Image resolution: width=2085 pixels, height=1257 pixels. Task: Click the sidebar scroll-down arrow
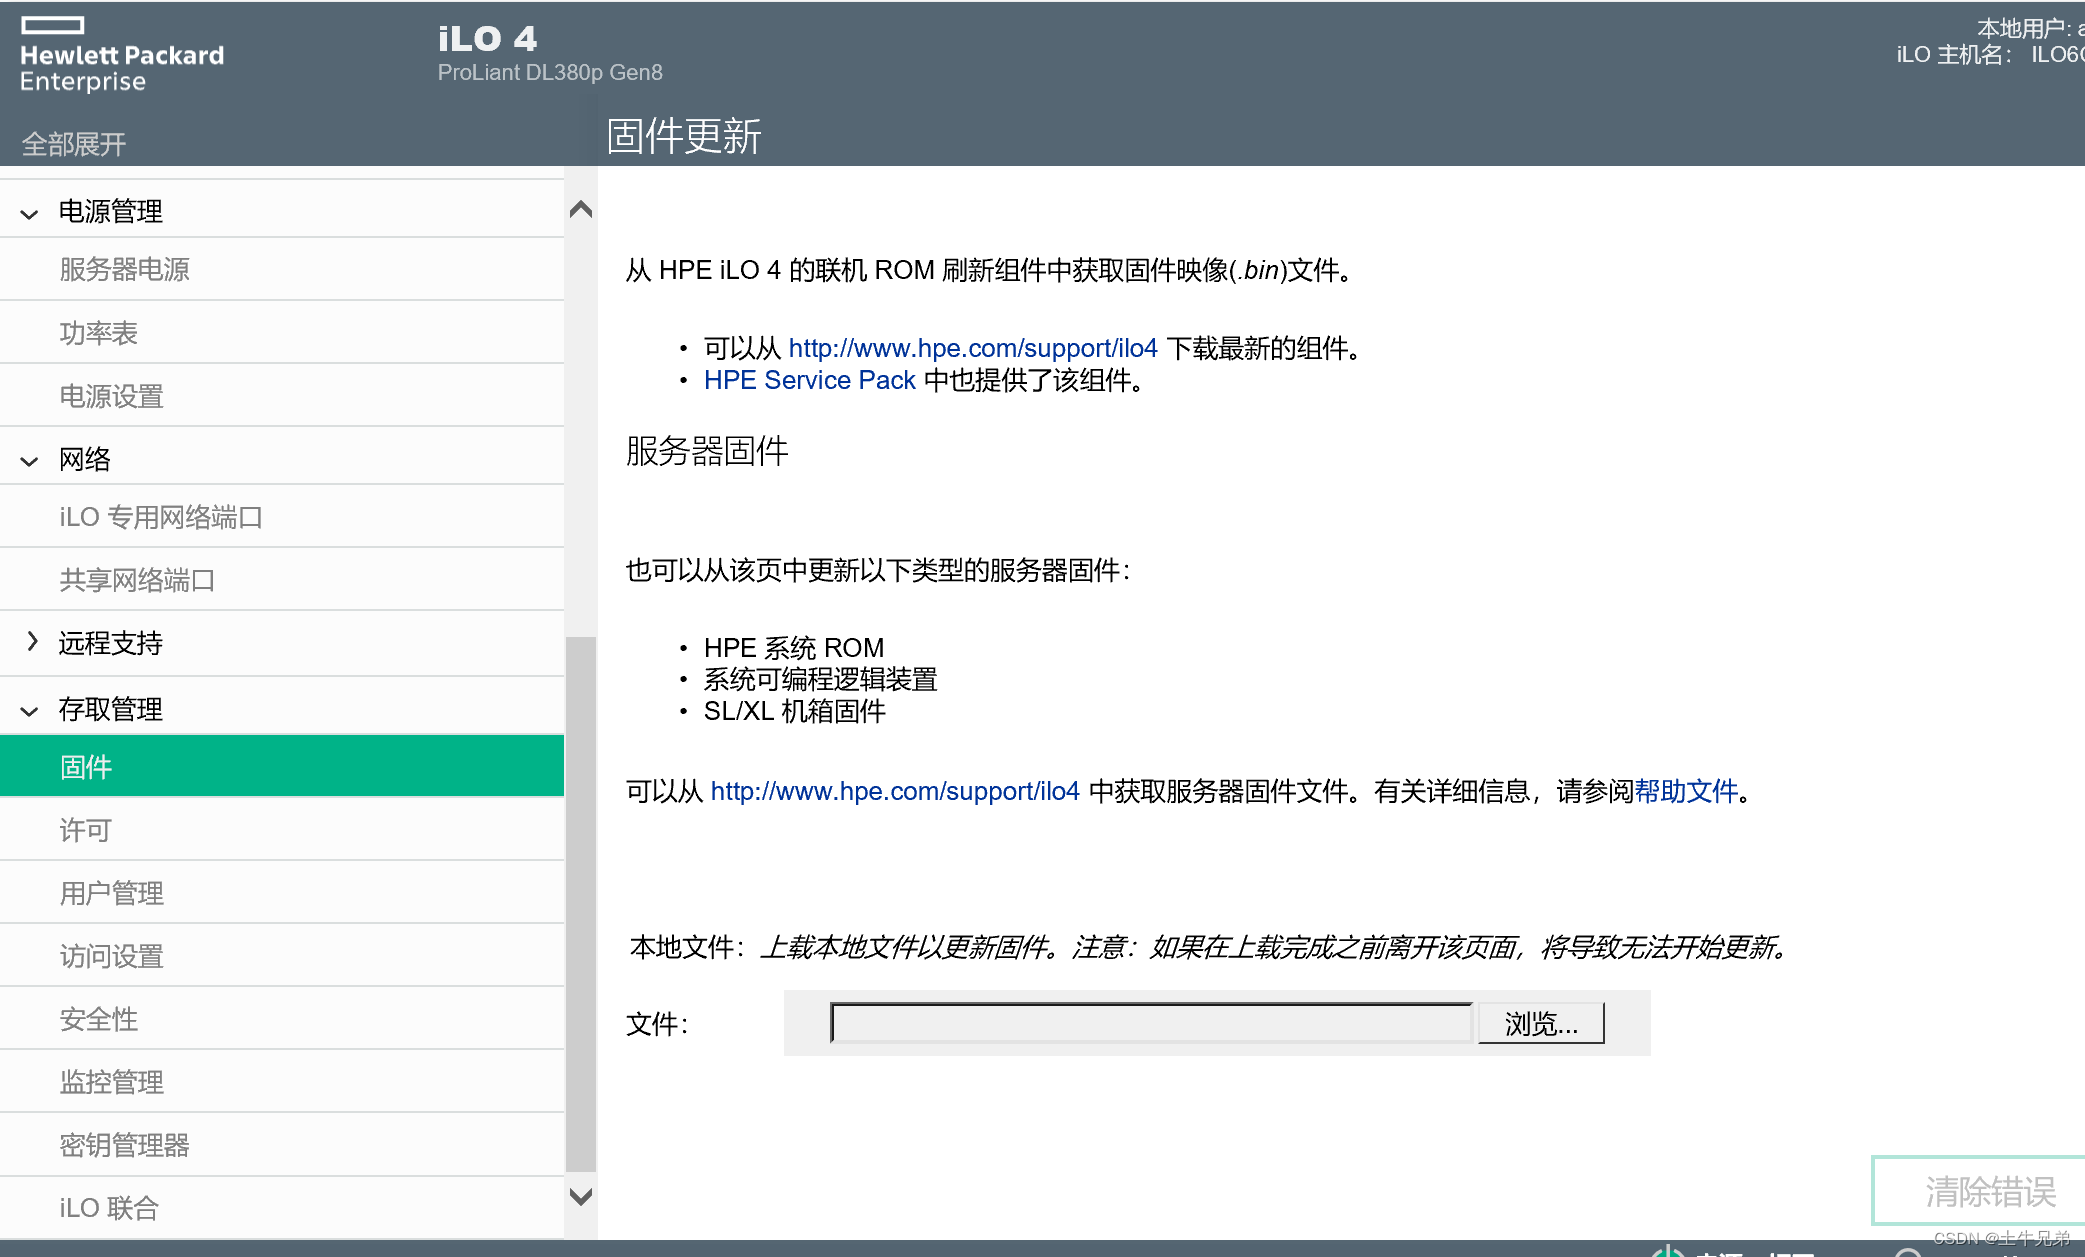[x=581, y=1196]
